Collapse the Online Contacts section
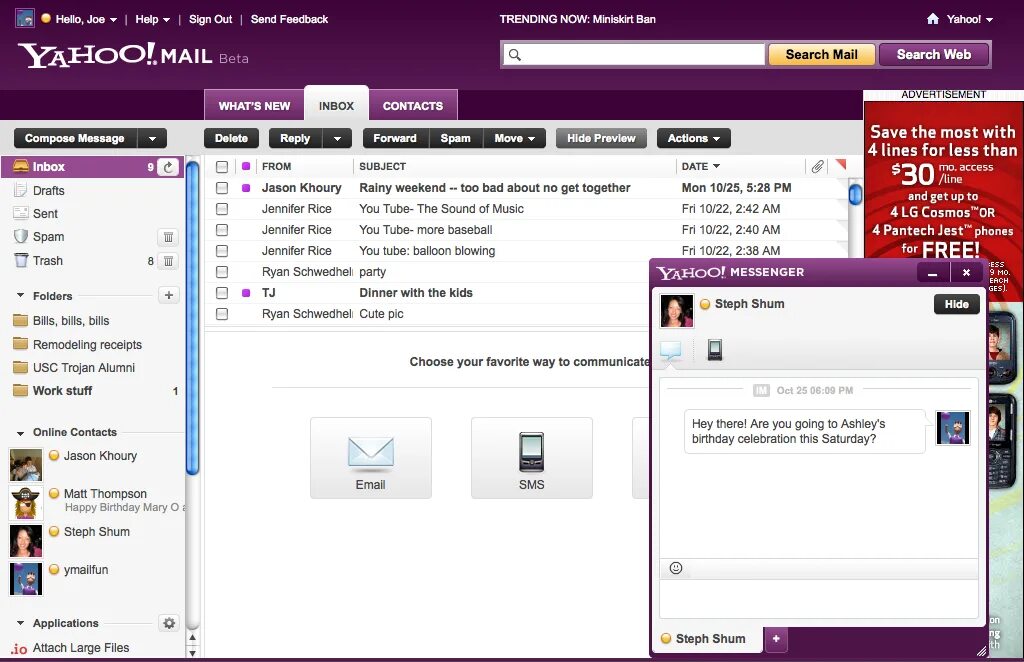Image resolution: width=1024 pixels, height=662 pixels. 20,433
